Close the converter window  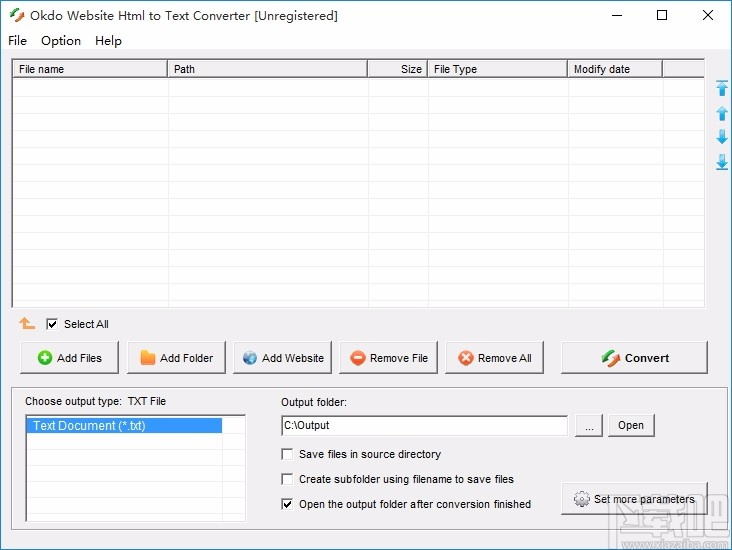coord(708,15)
